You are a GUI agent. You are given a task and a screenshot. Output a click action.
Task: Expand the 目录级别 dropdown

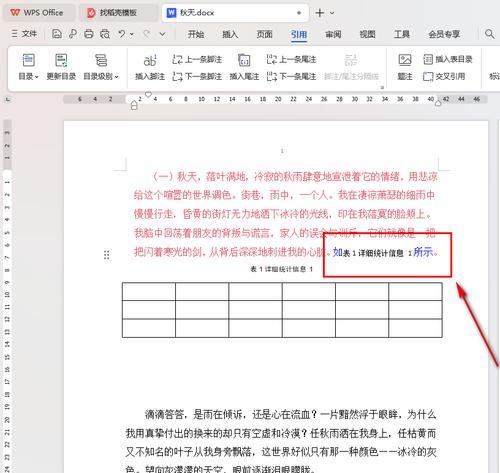117,77
